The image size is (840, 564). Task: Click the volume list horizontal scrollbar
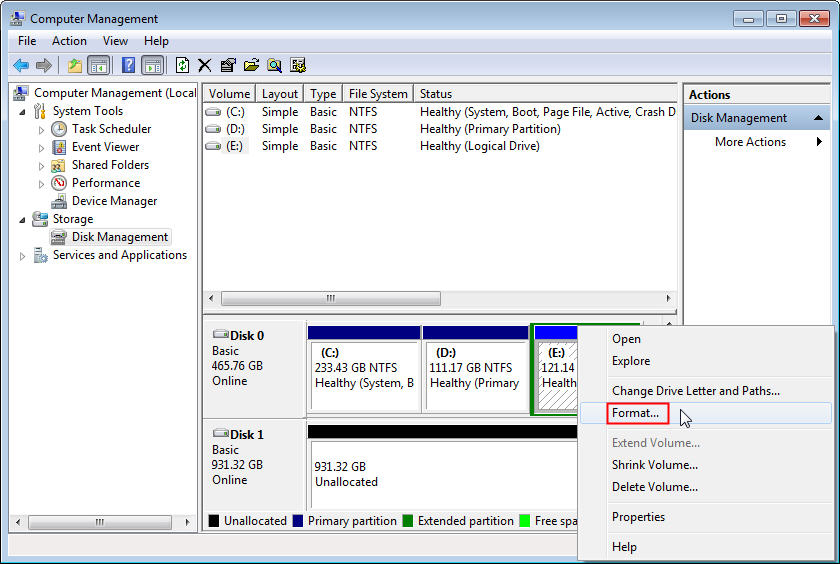pyautogui.click(x=330, y=299)
